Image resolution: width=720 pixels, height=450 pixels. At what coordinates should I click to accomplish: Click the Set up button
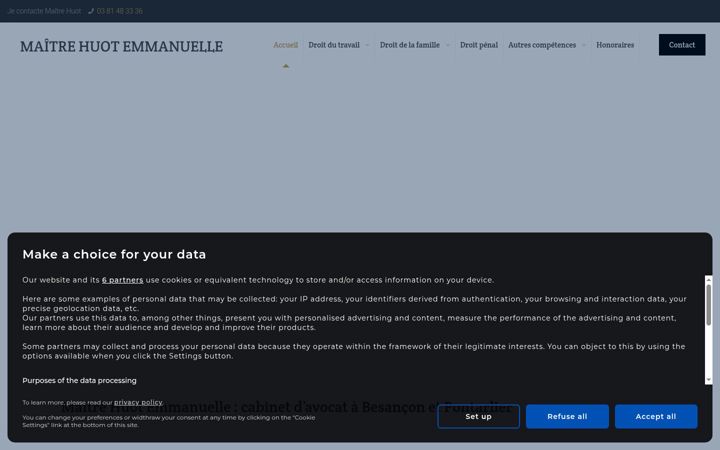[478, 416]
